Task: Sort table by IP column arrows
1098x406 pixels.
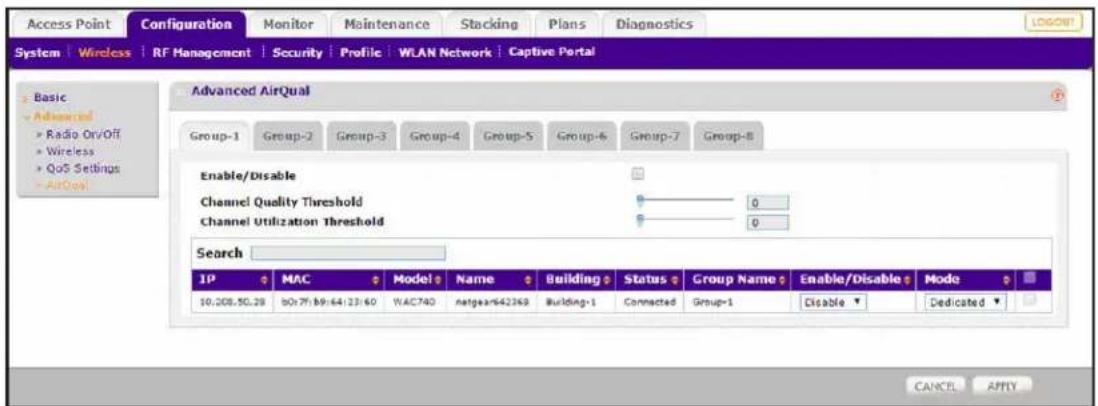Action: (x=264, y=281)
